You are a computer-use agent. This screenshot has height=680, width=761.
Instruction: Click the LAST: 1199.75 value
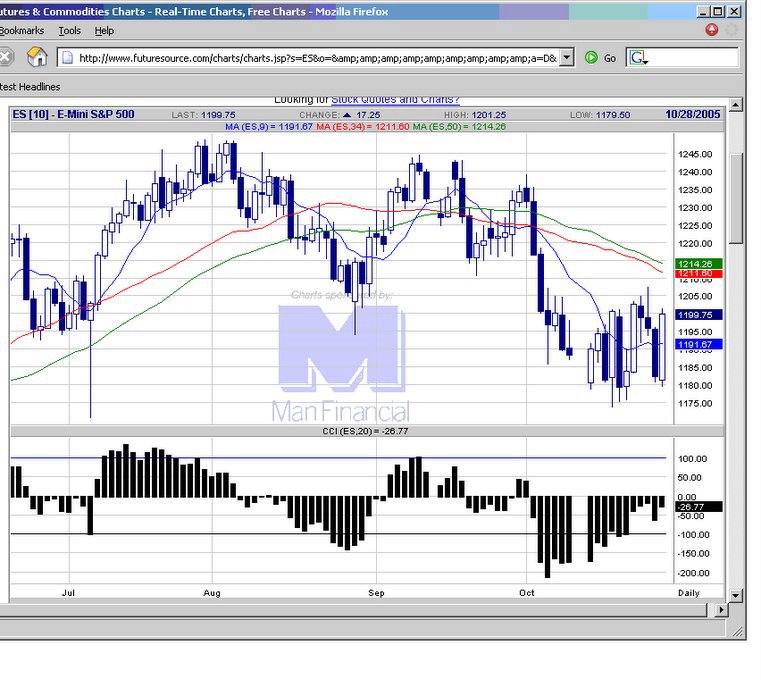coord(203,115)
